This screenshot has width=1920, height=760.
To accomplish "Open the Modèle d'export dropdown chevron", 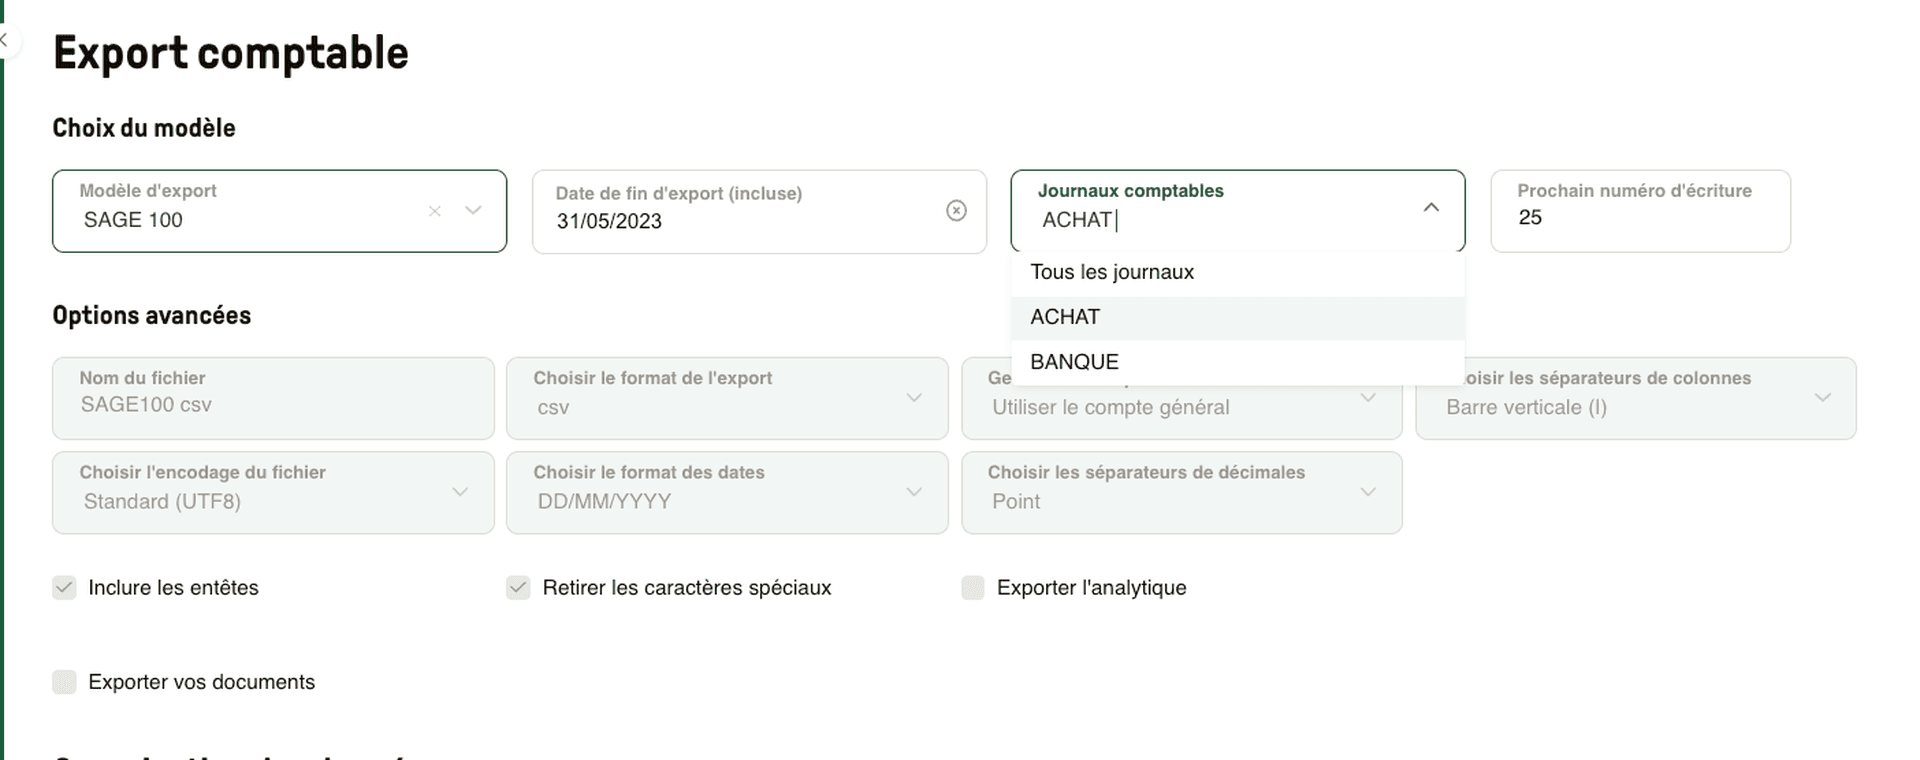I will pyautogui.click(x=473, y=210).
